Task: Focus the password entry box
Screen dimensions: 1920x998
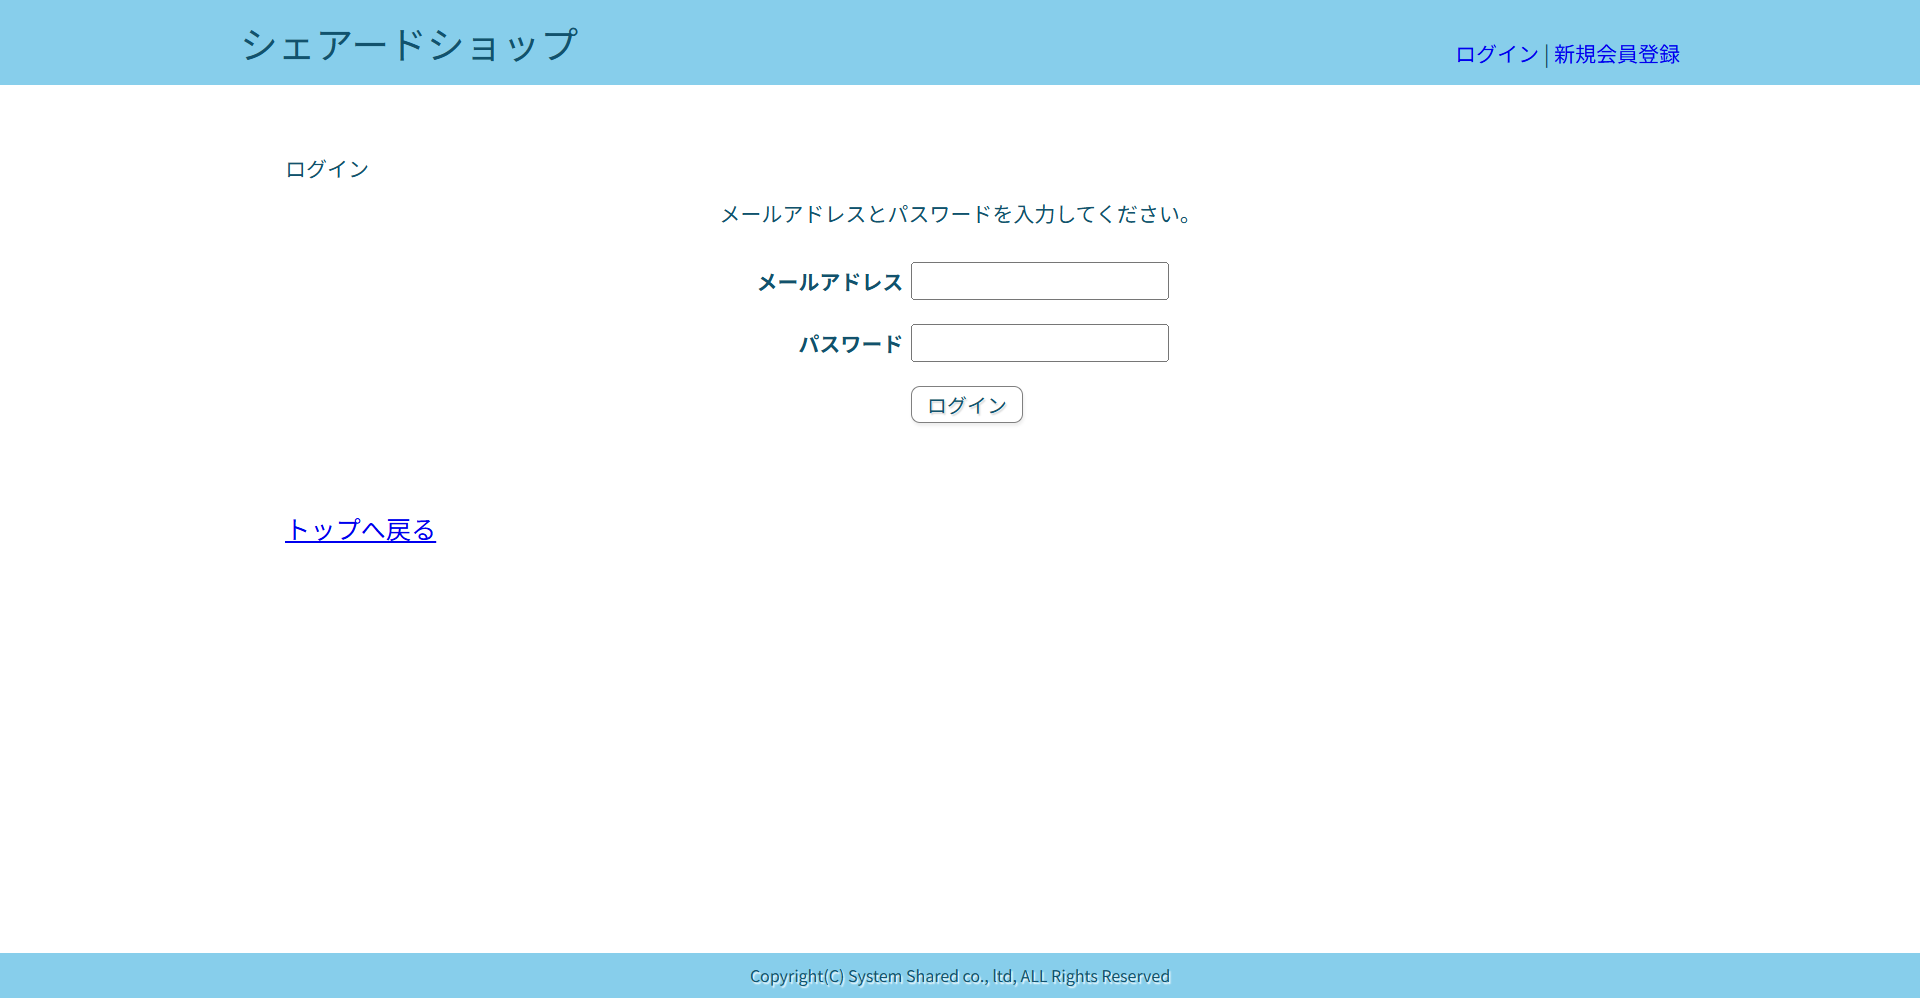Action: [1039, 343]
